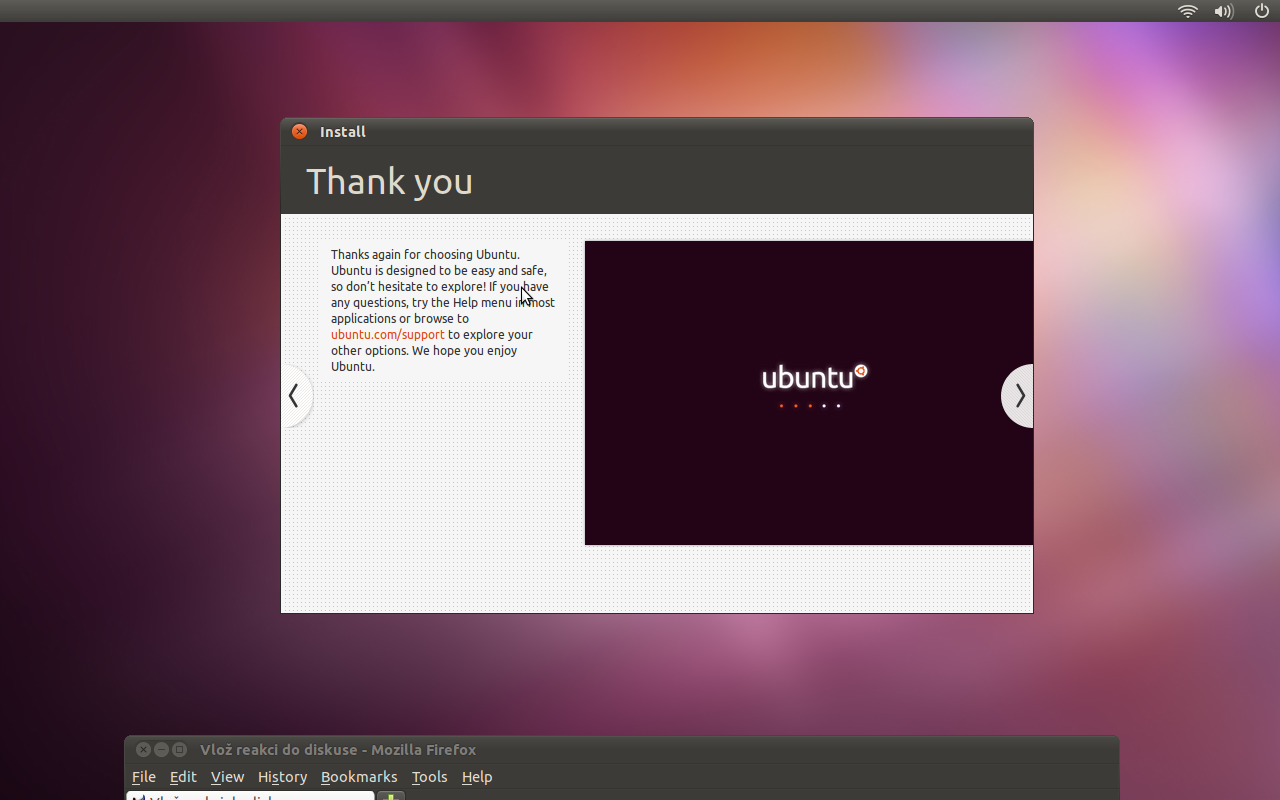Click the 'Thank you' heading
This screenshot has width=1280, height=800.
click(389, 181)
